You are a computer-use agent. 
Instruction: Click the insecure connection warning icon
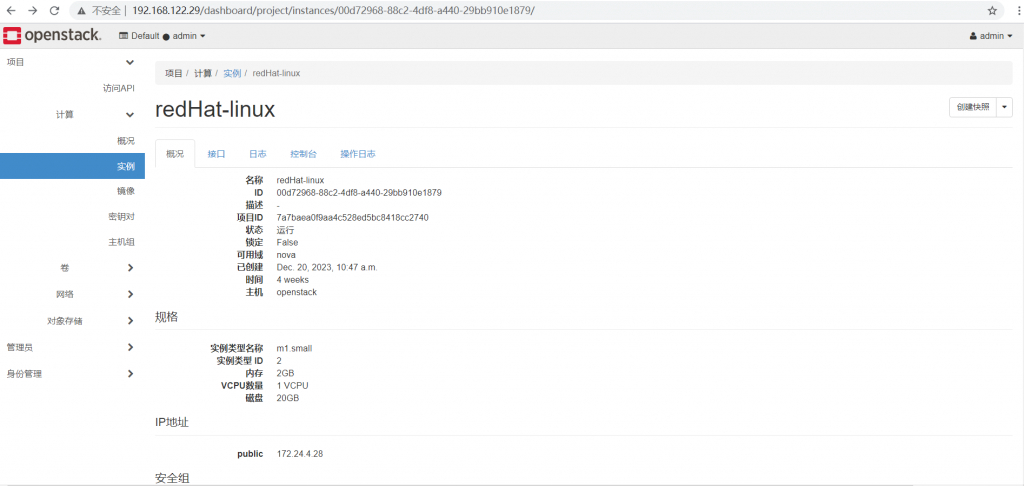[x=81, y=10]
